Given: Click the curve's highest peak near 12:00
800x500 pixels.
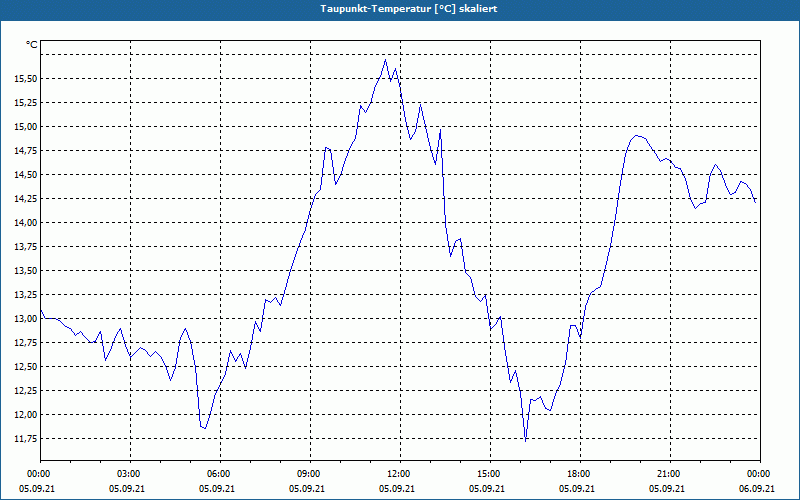Looking at the screenshot, I should tap(385, 60).
